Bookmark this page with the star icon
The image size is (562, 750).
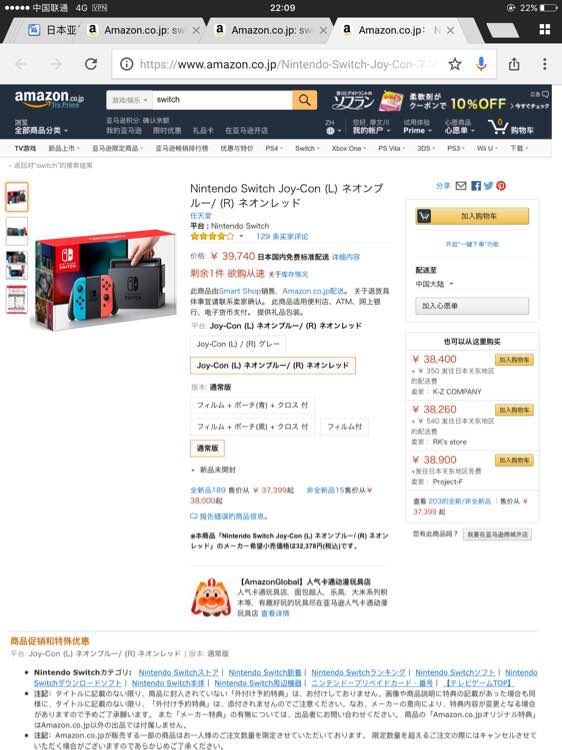pyautogui.click(x=454, y=64)
